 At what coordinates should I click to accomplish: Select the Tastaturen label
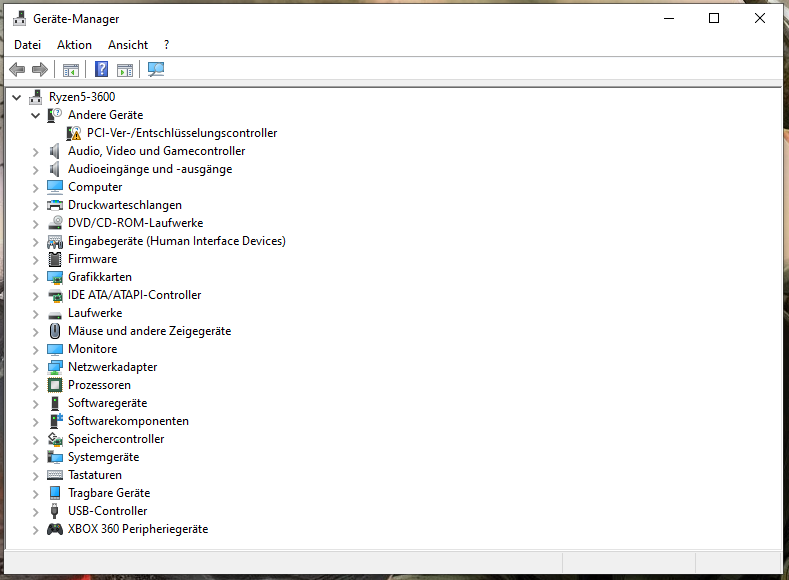click(x=95, y=475)
